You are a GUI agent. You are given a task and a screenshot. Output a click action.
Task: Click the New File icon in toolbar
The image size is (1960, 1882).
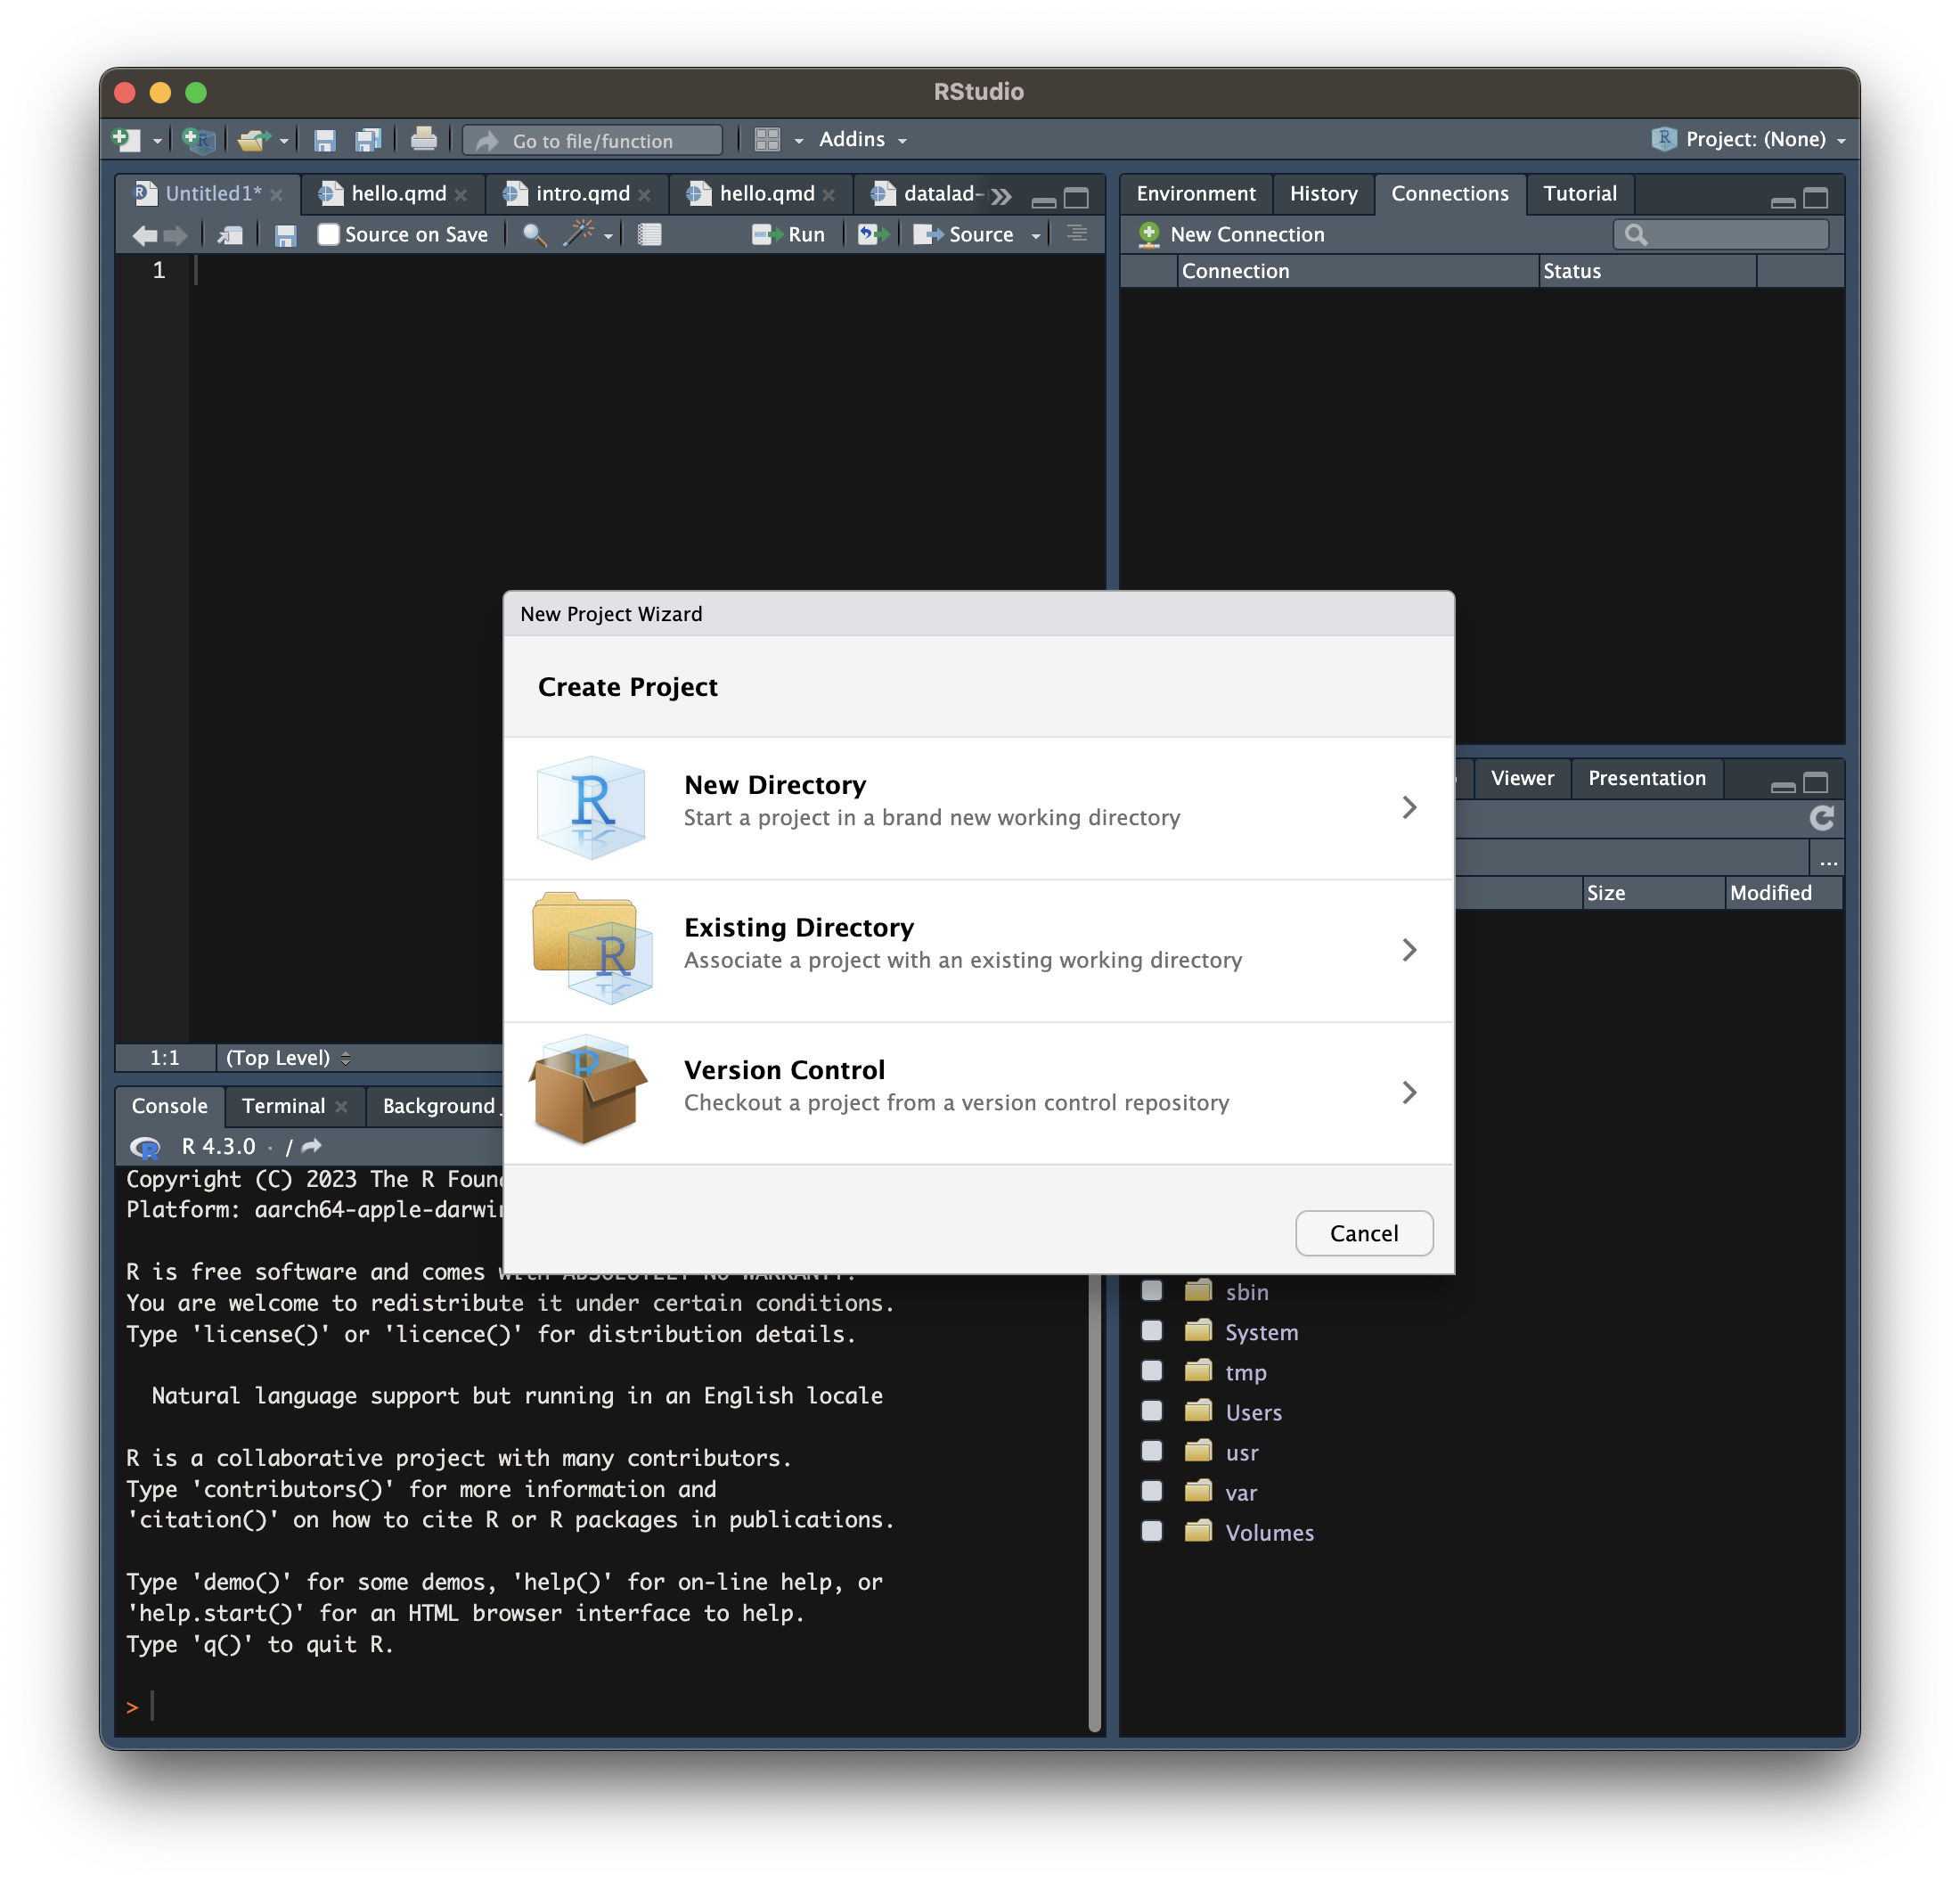coord(126,140)
